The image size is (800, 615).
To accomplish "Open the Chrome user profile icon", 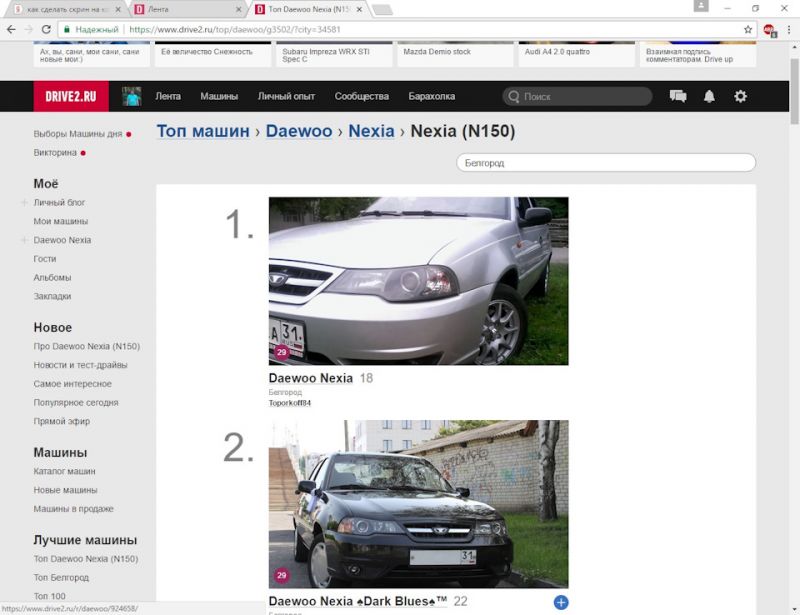I will [x=701, y=6].
